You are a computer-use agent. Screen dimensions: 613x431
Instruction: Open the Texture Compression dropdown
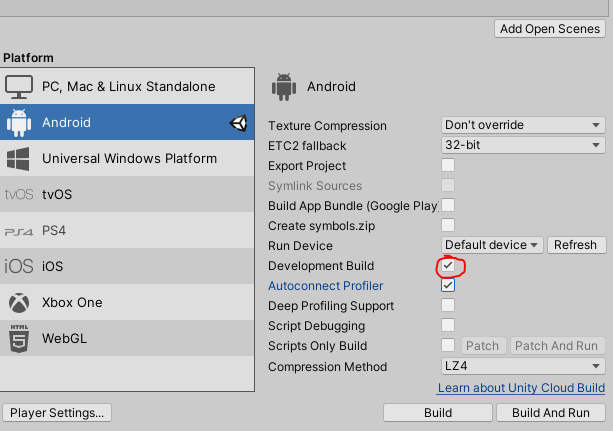523,125
